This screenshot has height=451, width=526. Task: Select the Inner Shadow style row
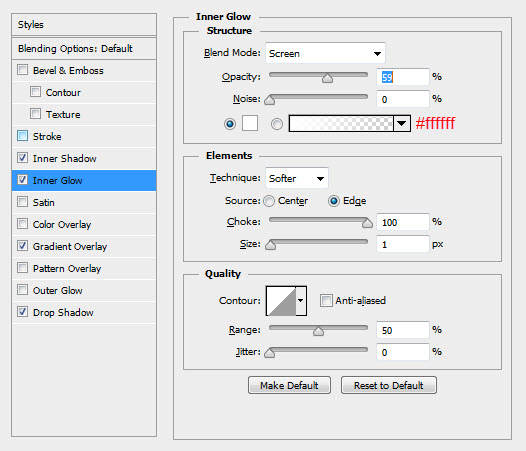[84, 158]
